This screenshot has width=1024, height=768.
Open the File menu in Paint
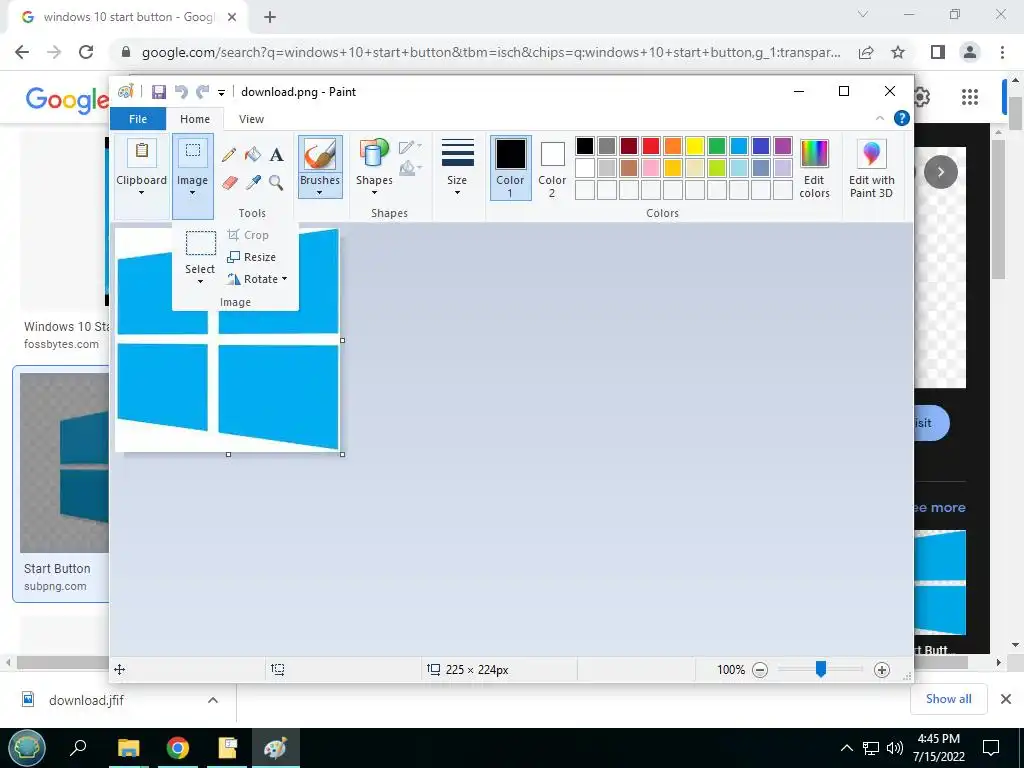(138, 119)
